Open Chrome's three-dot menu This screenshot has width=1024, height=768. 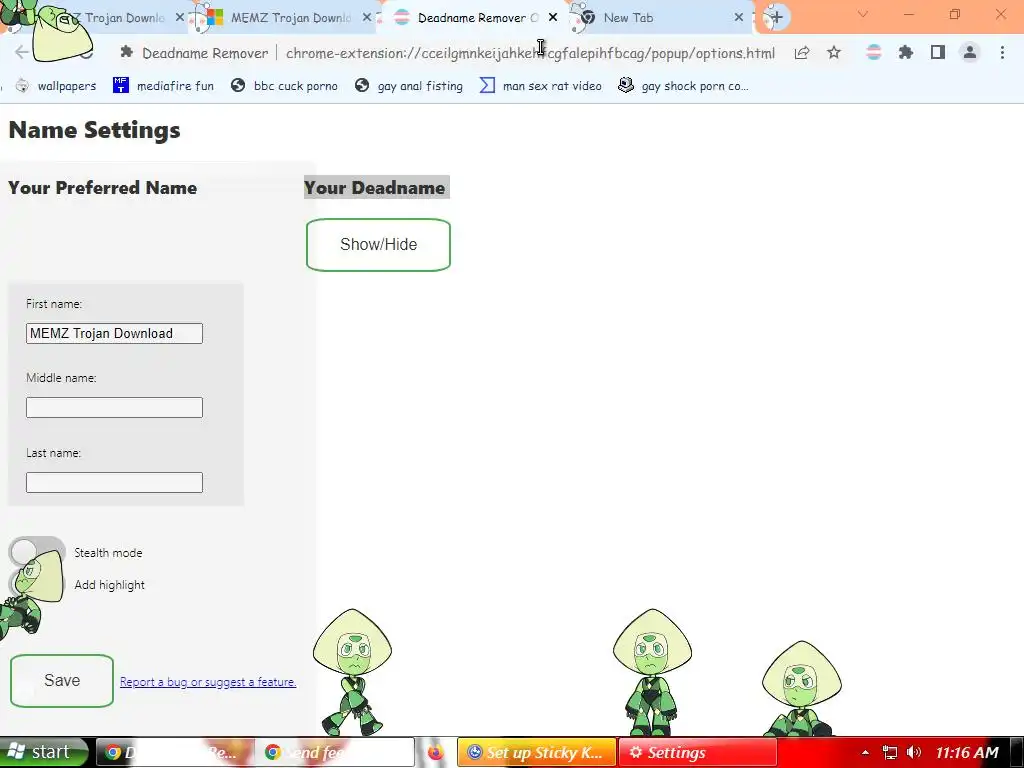pos(1002,52)
